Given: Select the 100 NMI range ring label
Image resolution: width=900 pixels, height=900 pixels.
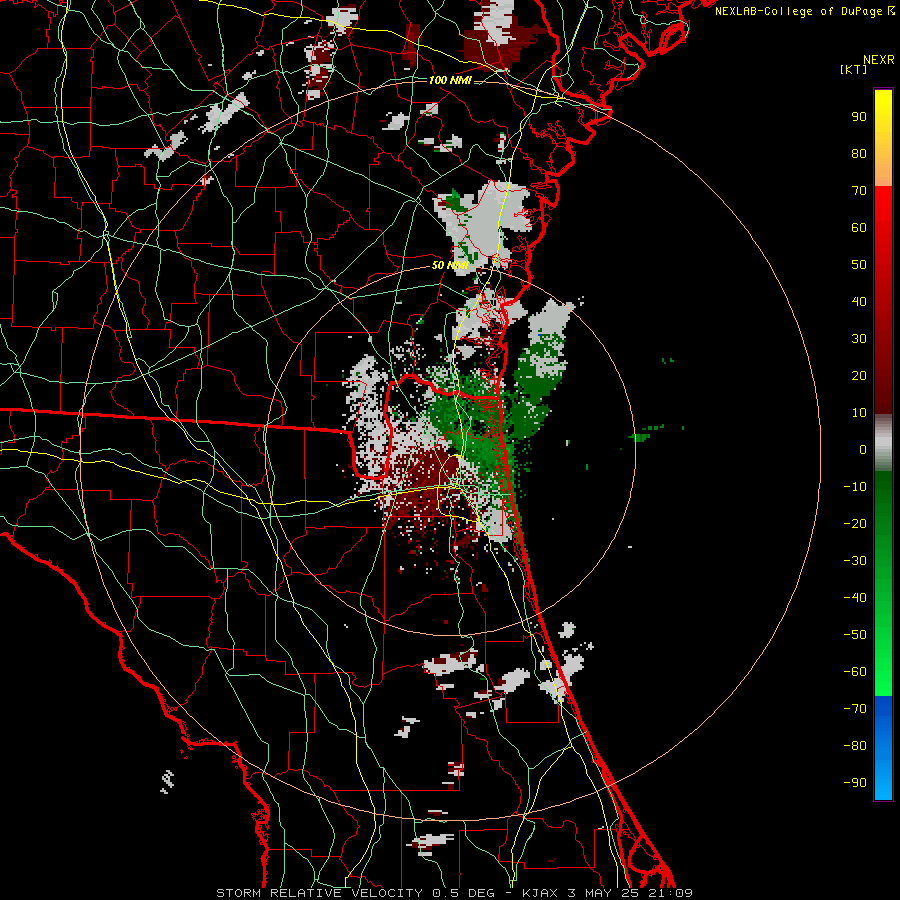Looking at the screenshot, I should [450, 80].
